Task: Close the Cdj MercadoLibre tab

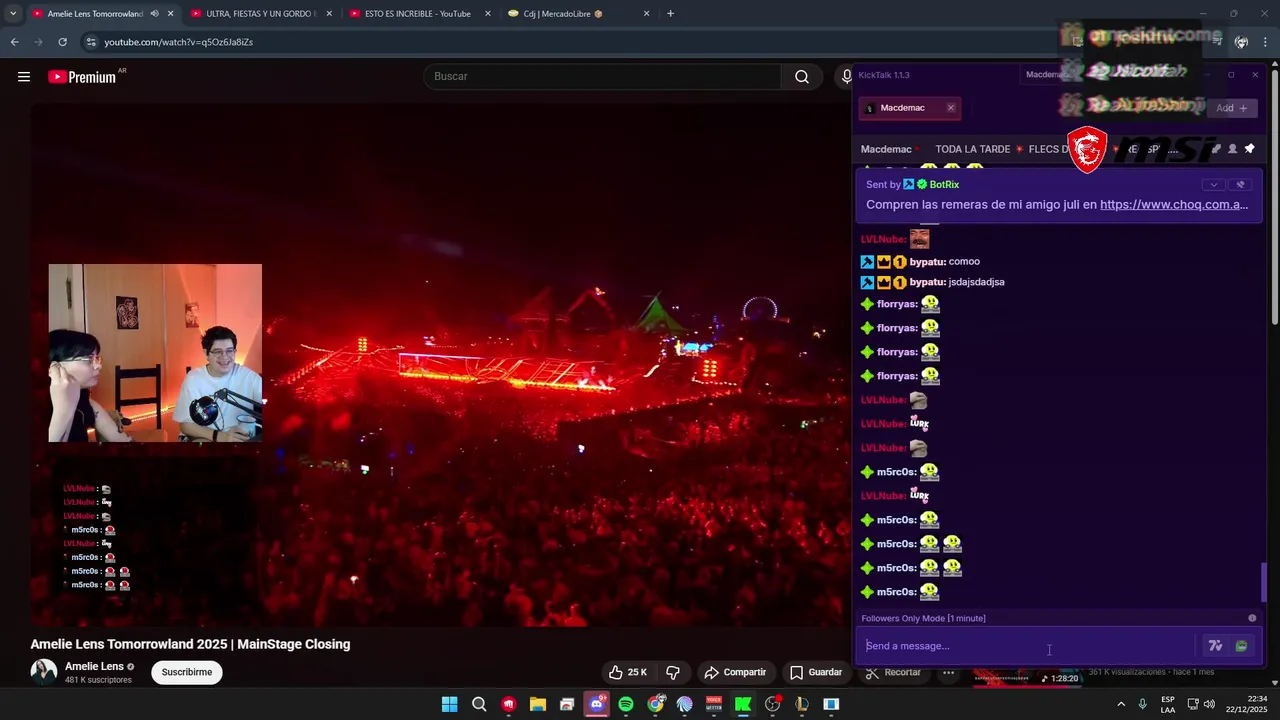Action: [x=646, y=14]
